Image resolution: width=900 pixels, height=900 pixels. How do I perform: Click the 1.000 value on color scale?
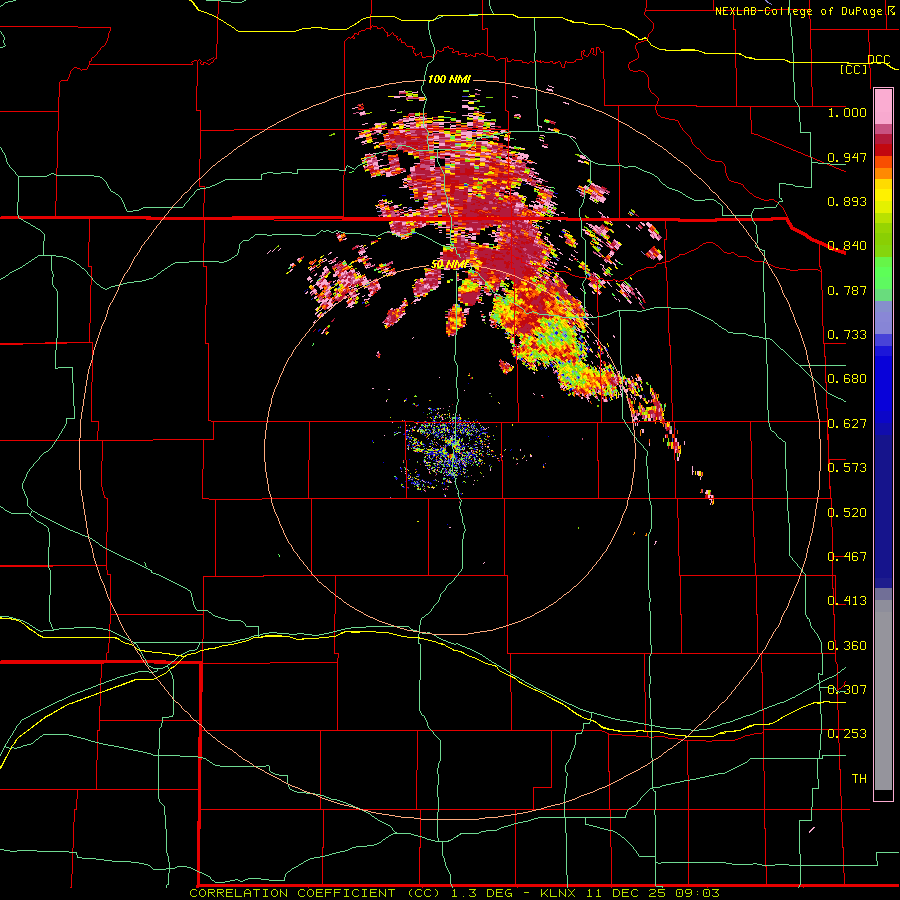pos(847,112)
